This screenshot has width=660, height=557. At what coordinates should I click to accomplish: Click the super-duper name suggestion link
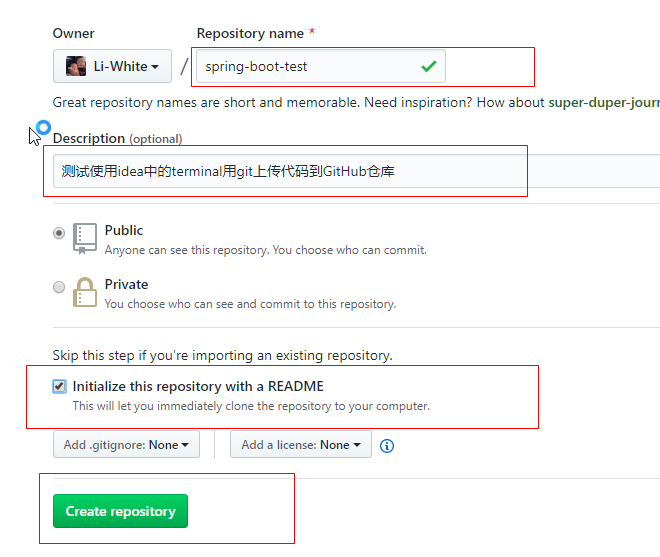point(603,102)
